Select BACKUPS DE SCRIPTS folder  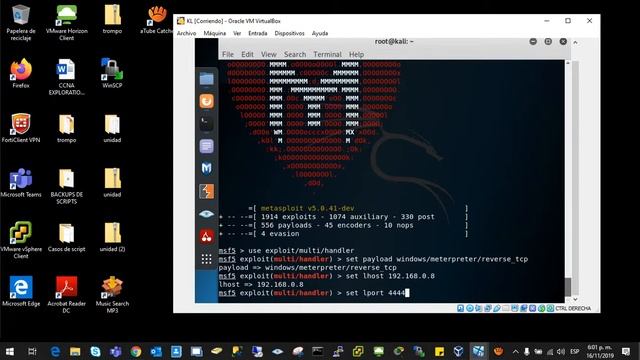tap(67, 187)
